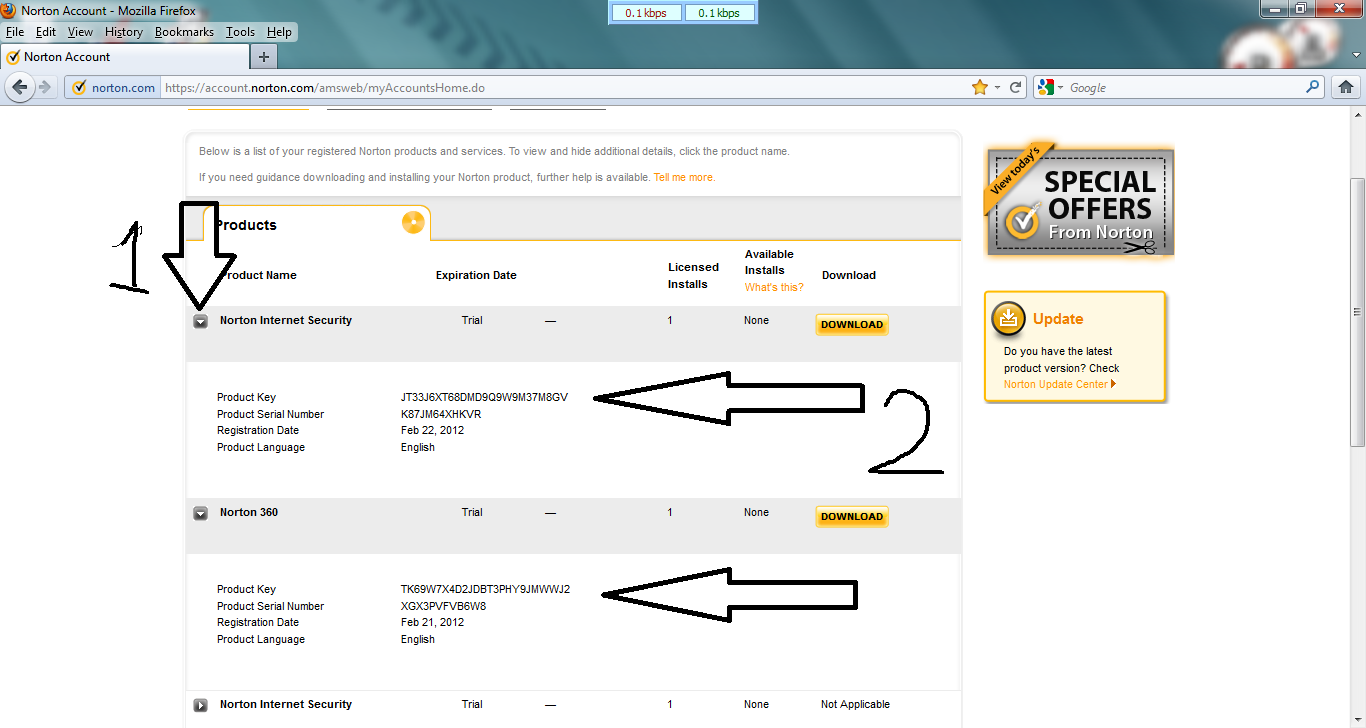The height and width of the screenshot is (728, 1366).
Task: Open the Bookmarks menu
Action: coord(184,31)
